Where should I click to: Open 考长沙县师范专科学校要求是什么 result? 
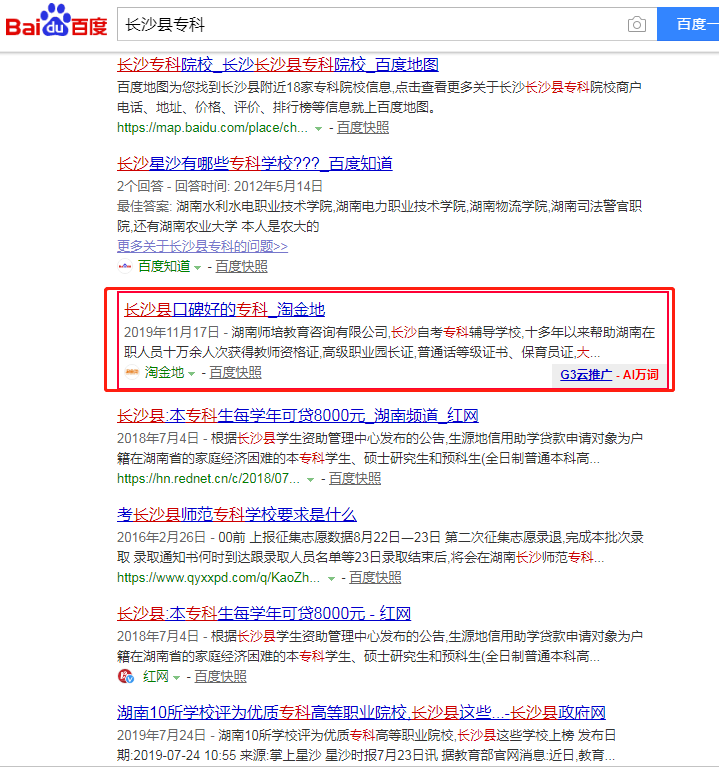click(237, 514)
